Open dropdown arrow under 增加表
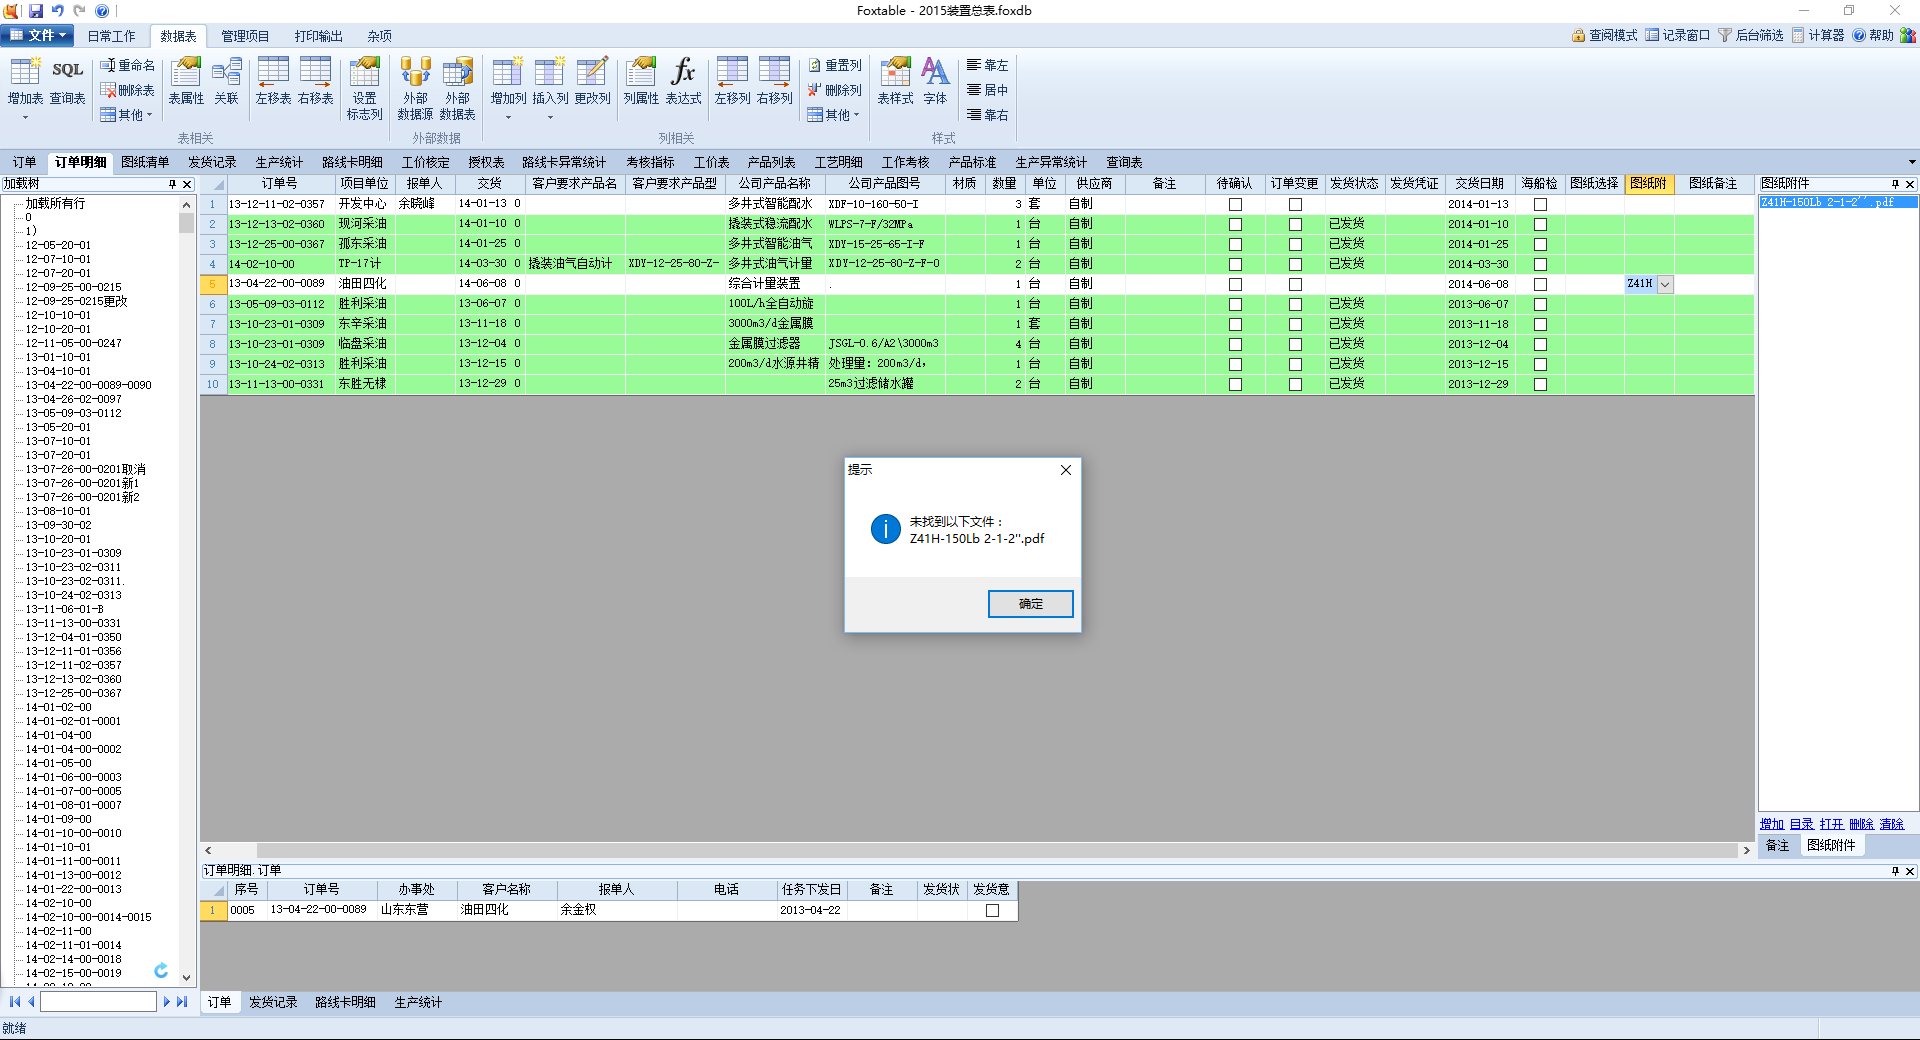Image resolution: width=1920 pixels, height=1040 pixels. [x=25, y=117]
